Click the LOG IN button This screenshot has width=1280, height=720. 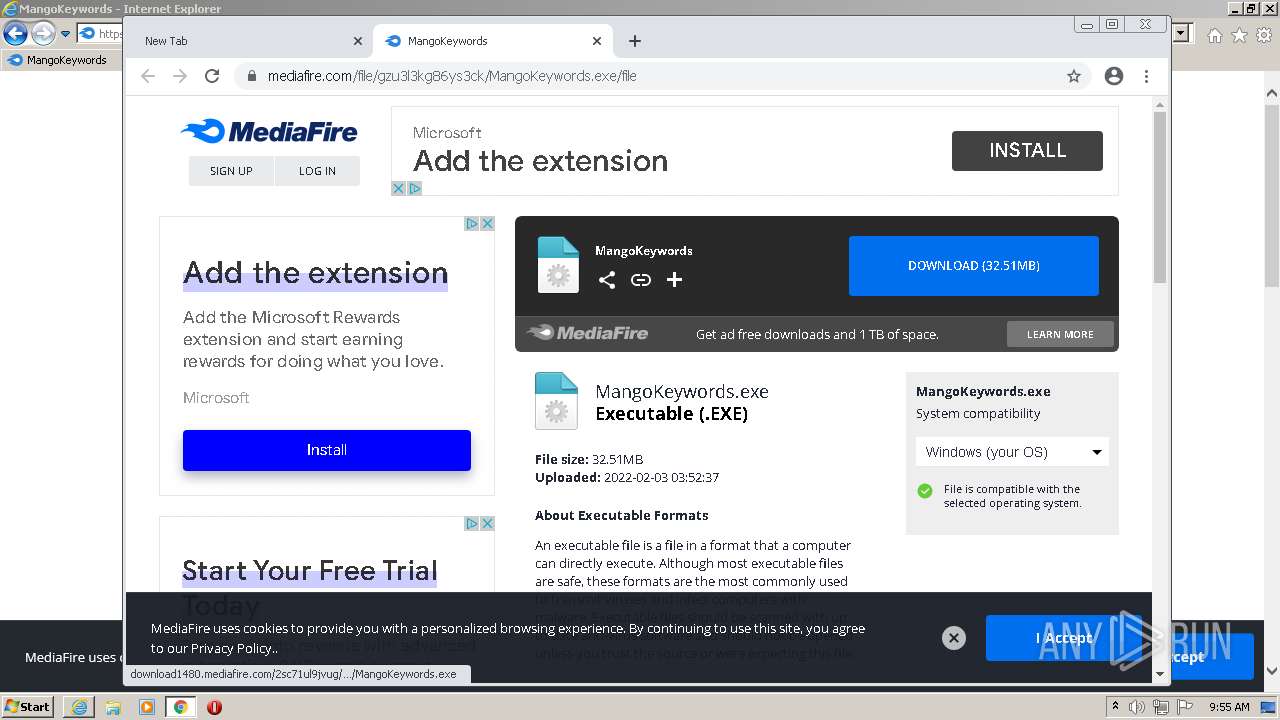tap(317, 171)
